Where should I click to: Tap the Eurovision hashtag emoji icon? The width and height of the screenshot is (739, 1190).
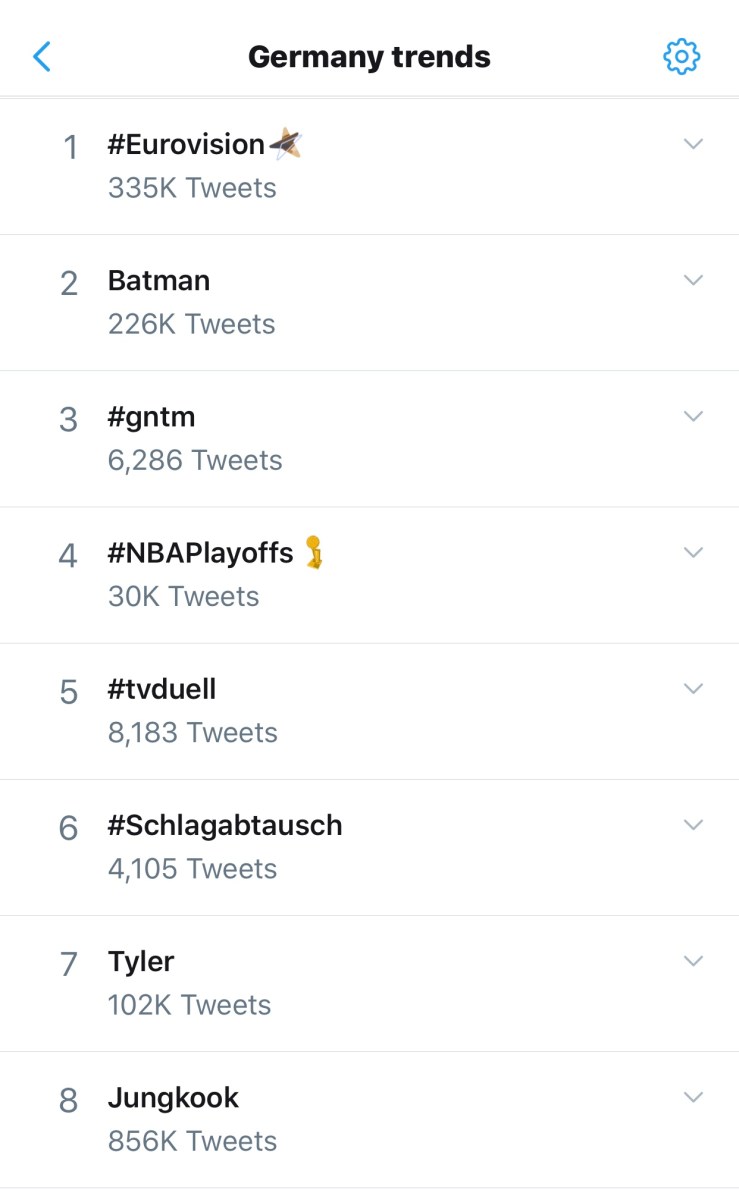(286, 144)
